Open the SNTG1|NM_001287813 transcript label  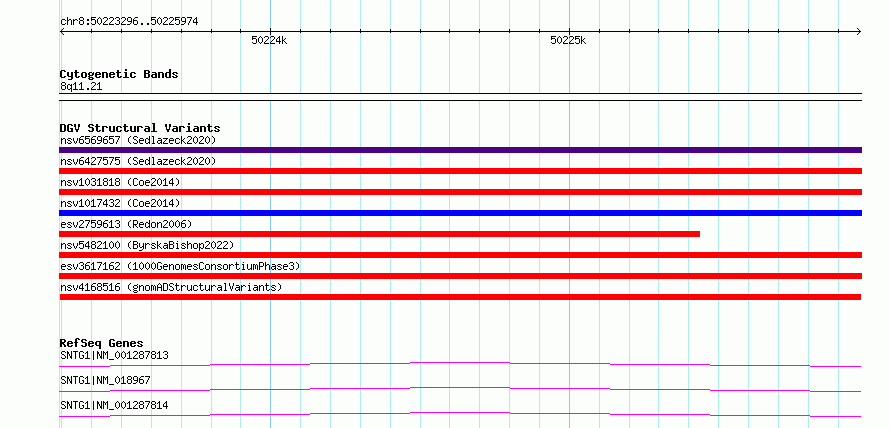[x=114, y=355]
